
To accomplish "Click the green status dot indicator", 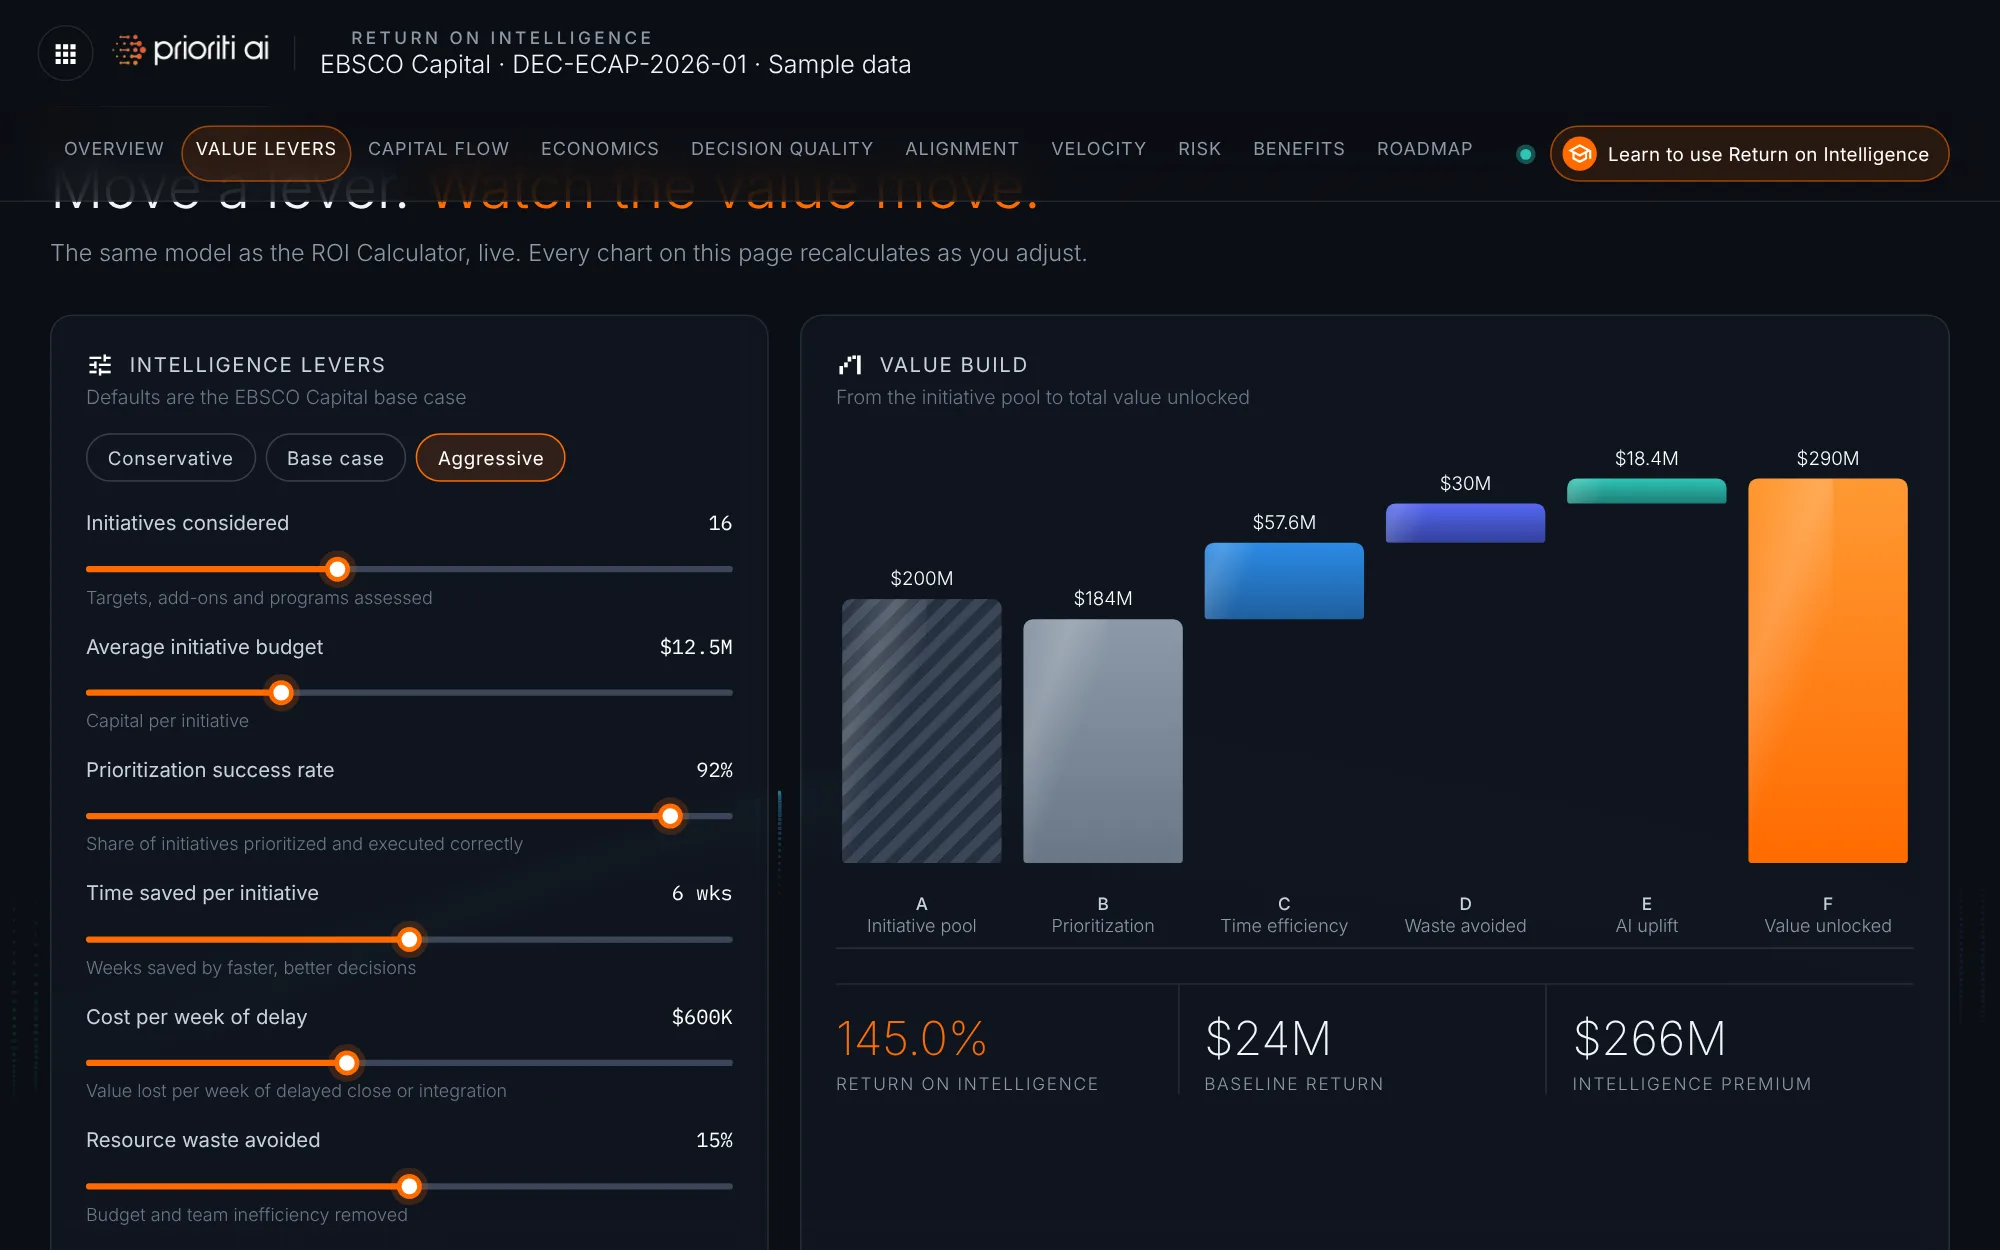I will tap(1525, 154).
